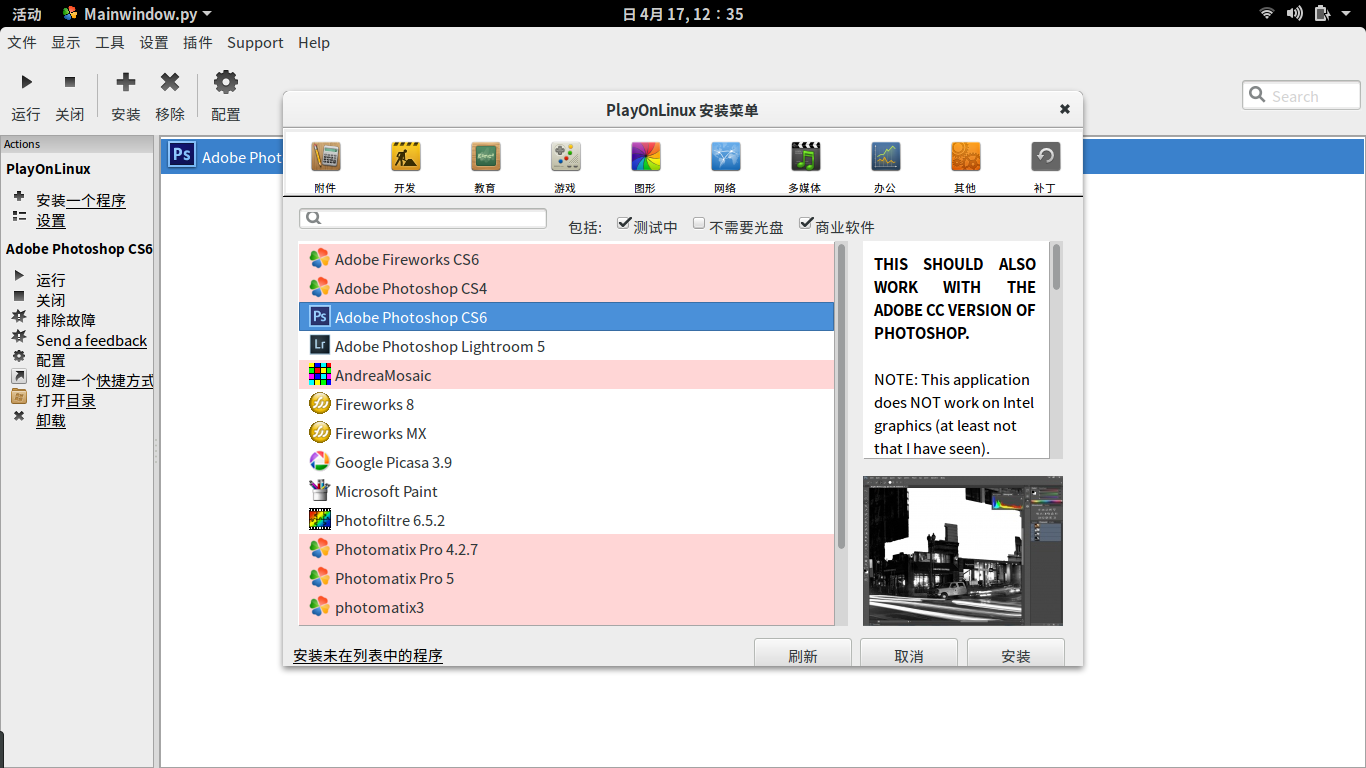Screen dimensions: 1366x768
Task: Open the 开发 development category
Action: [405, 166]
